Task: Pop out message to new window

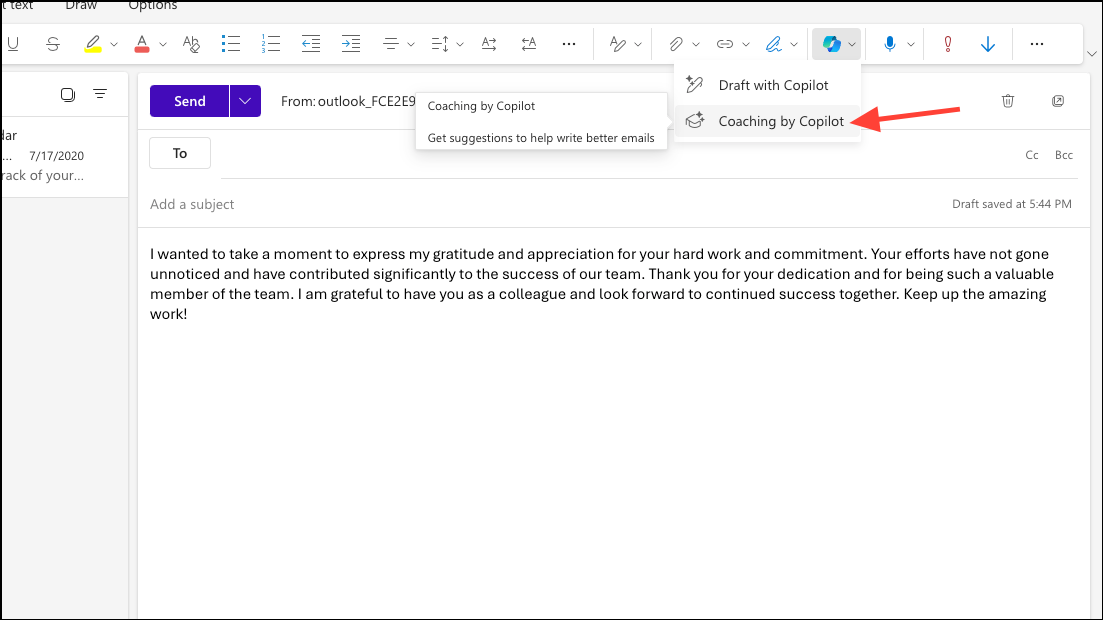Action: click(x=1058, y=101)
